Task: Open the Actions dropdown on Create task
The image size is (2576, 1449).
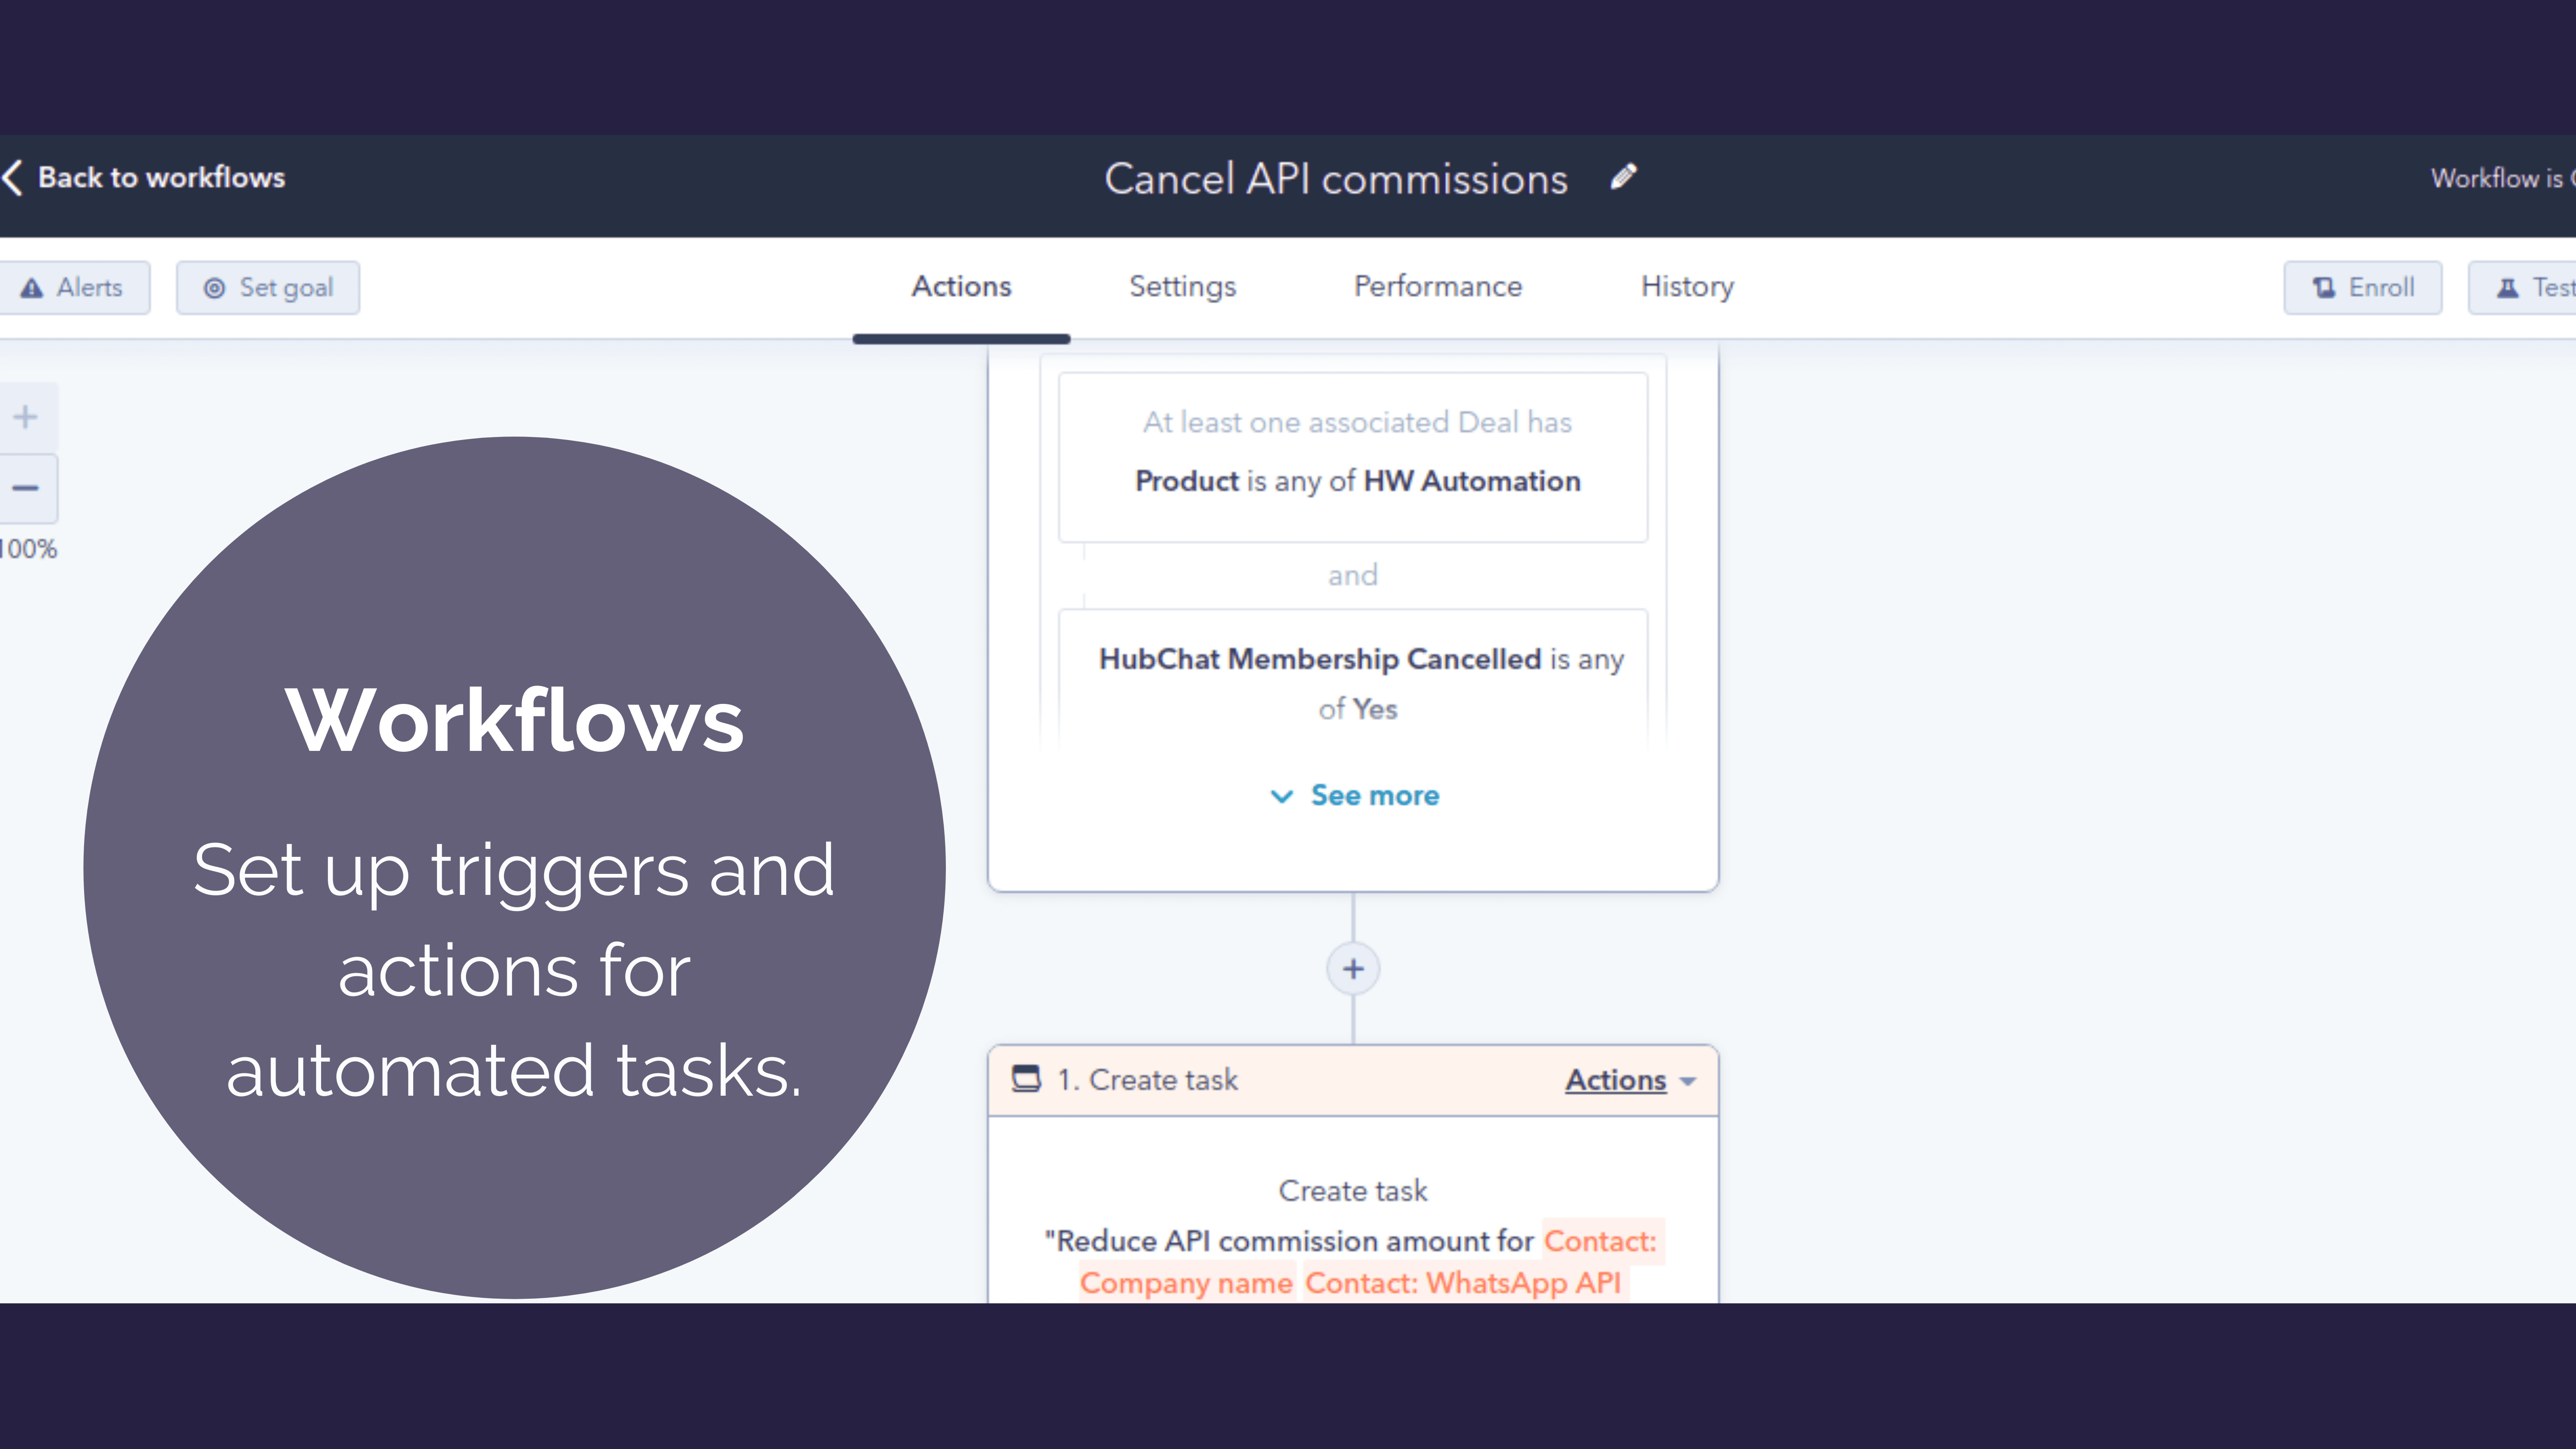Action: coord(1630,1080)
